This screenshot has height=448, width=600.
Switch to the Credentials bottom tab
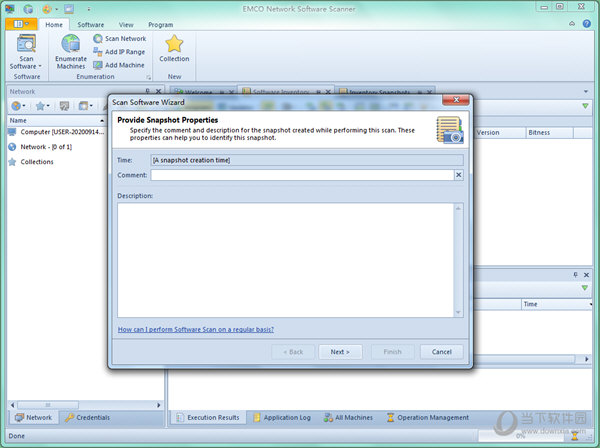pyautogui.click(x=87, y=417)
